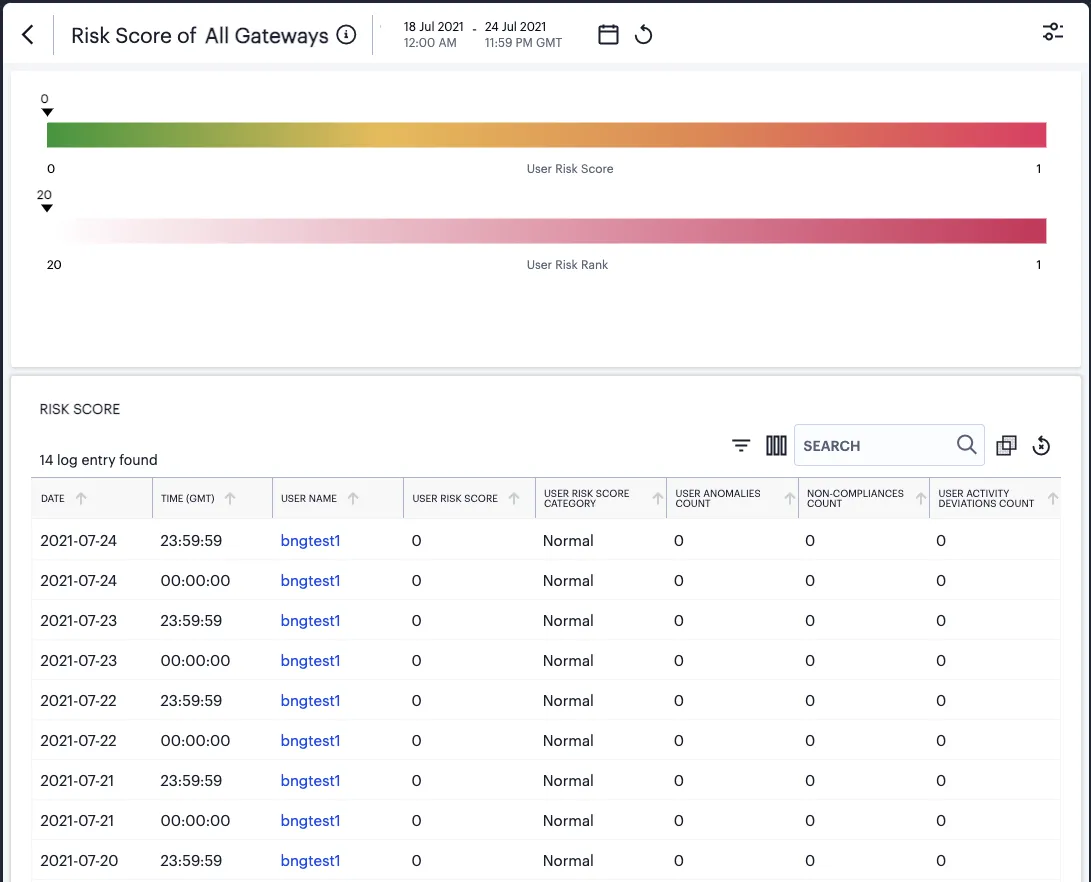The image size is (1091, 882).
Task: Click the USER NAME column header
Action: click(x=309, y=498)
